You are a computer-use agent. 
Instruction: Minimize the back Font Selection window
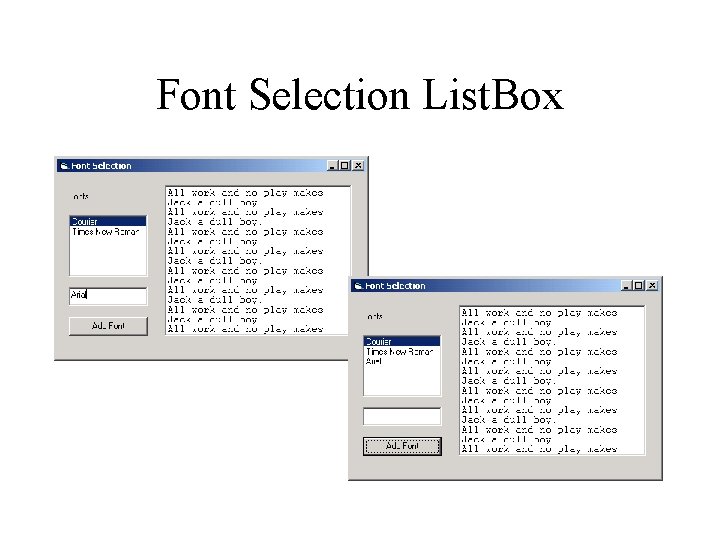332,166
